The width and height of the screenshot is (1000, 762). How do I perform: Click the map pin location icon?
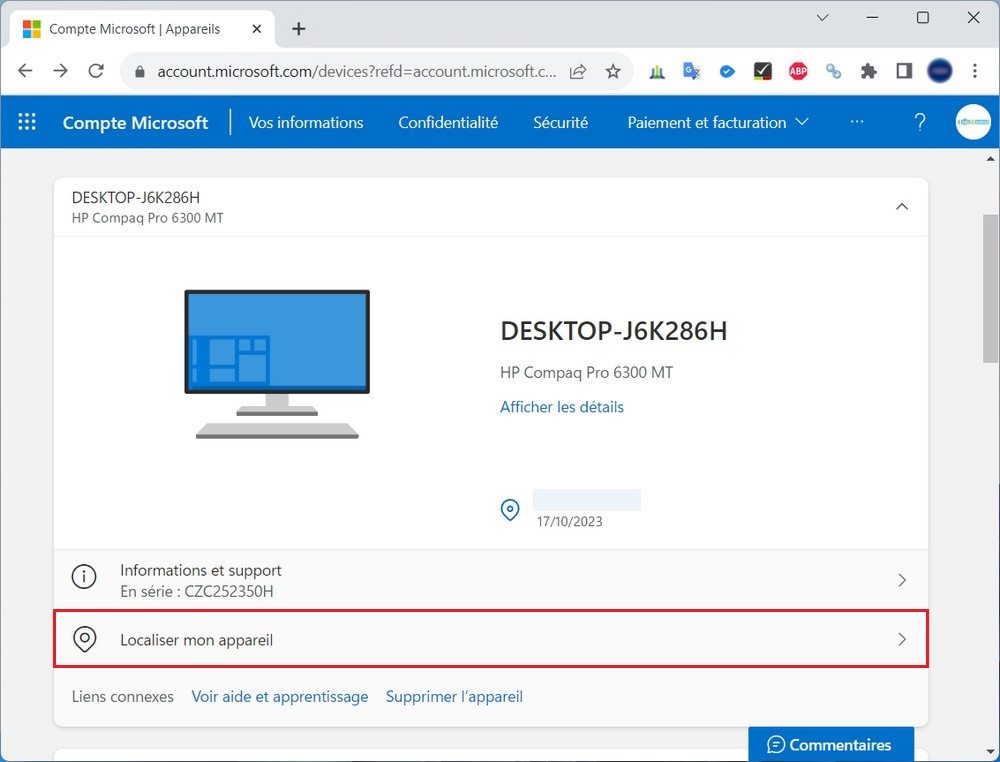(510, 510)
